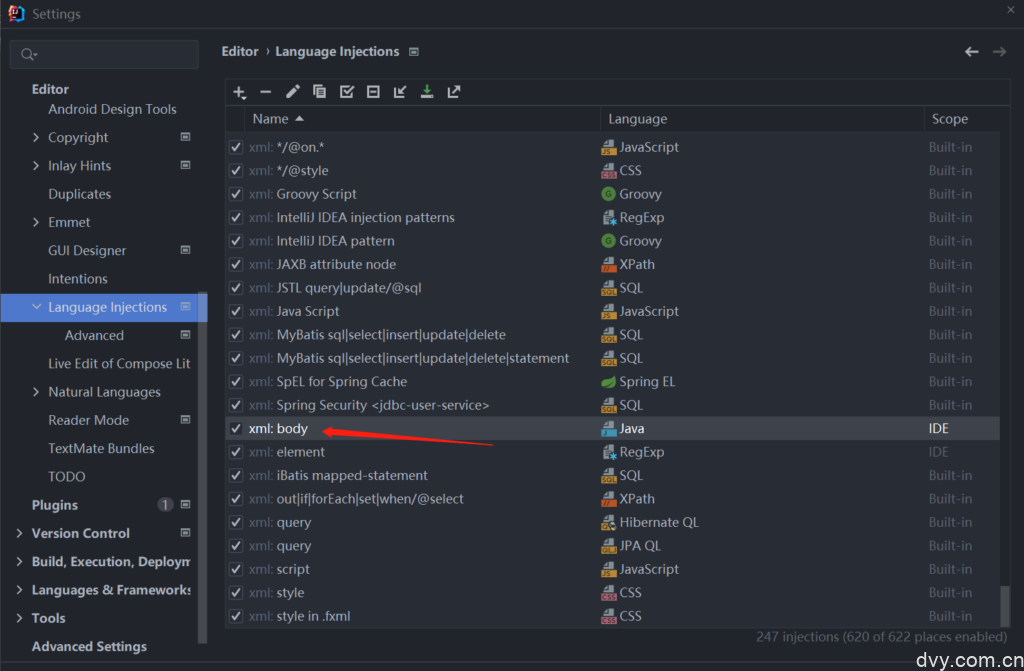The height and width of the screenshot is (671, 1024).
Task: Expand the Copyright settings node
Action: point(37,138)
